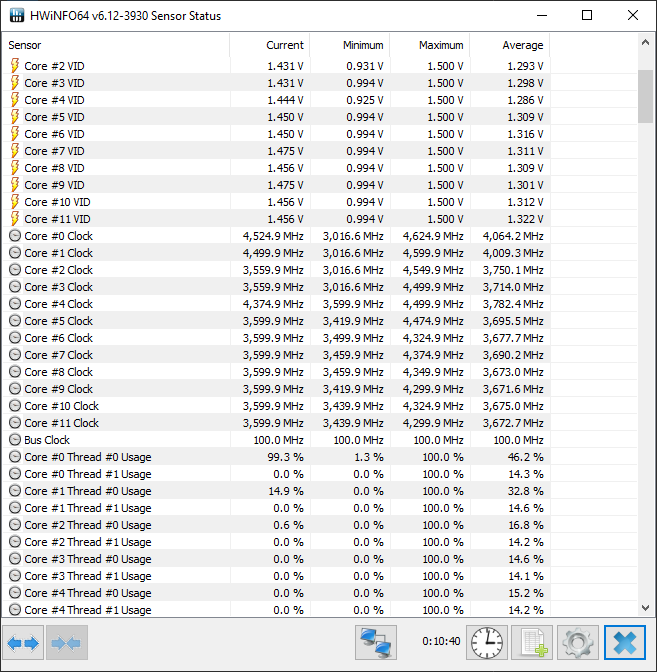Screen dimensions: 657x672
Task: Select the Core #8 Clock row label
Action: click(59, 372)
